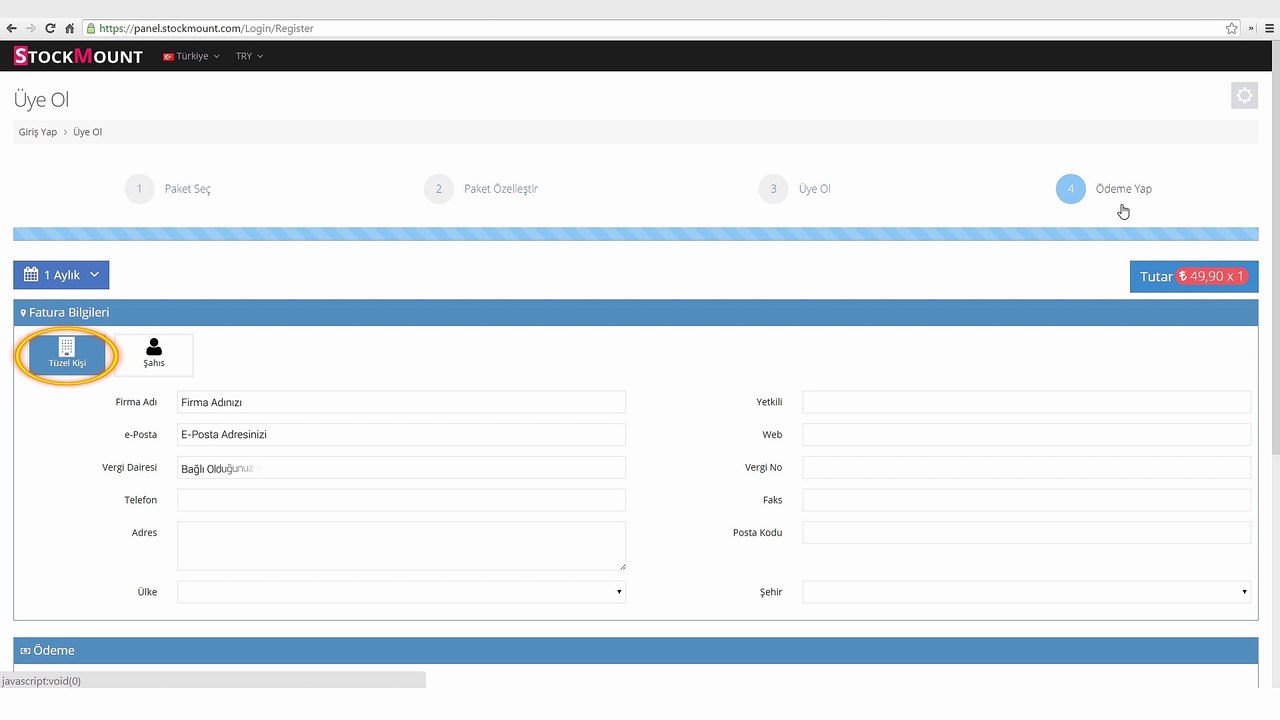Click the browser address bar URL
Image resolution: width=1280 pixels, height=720 pixels.
(206, 28)
